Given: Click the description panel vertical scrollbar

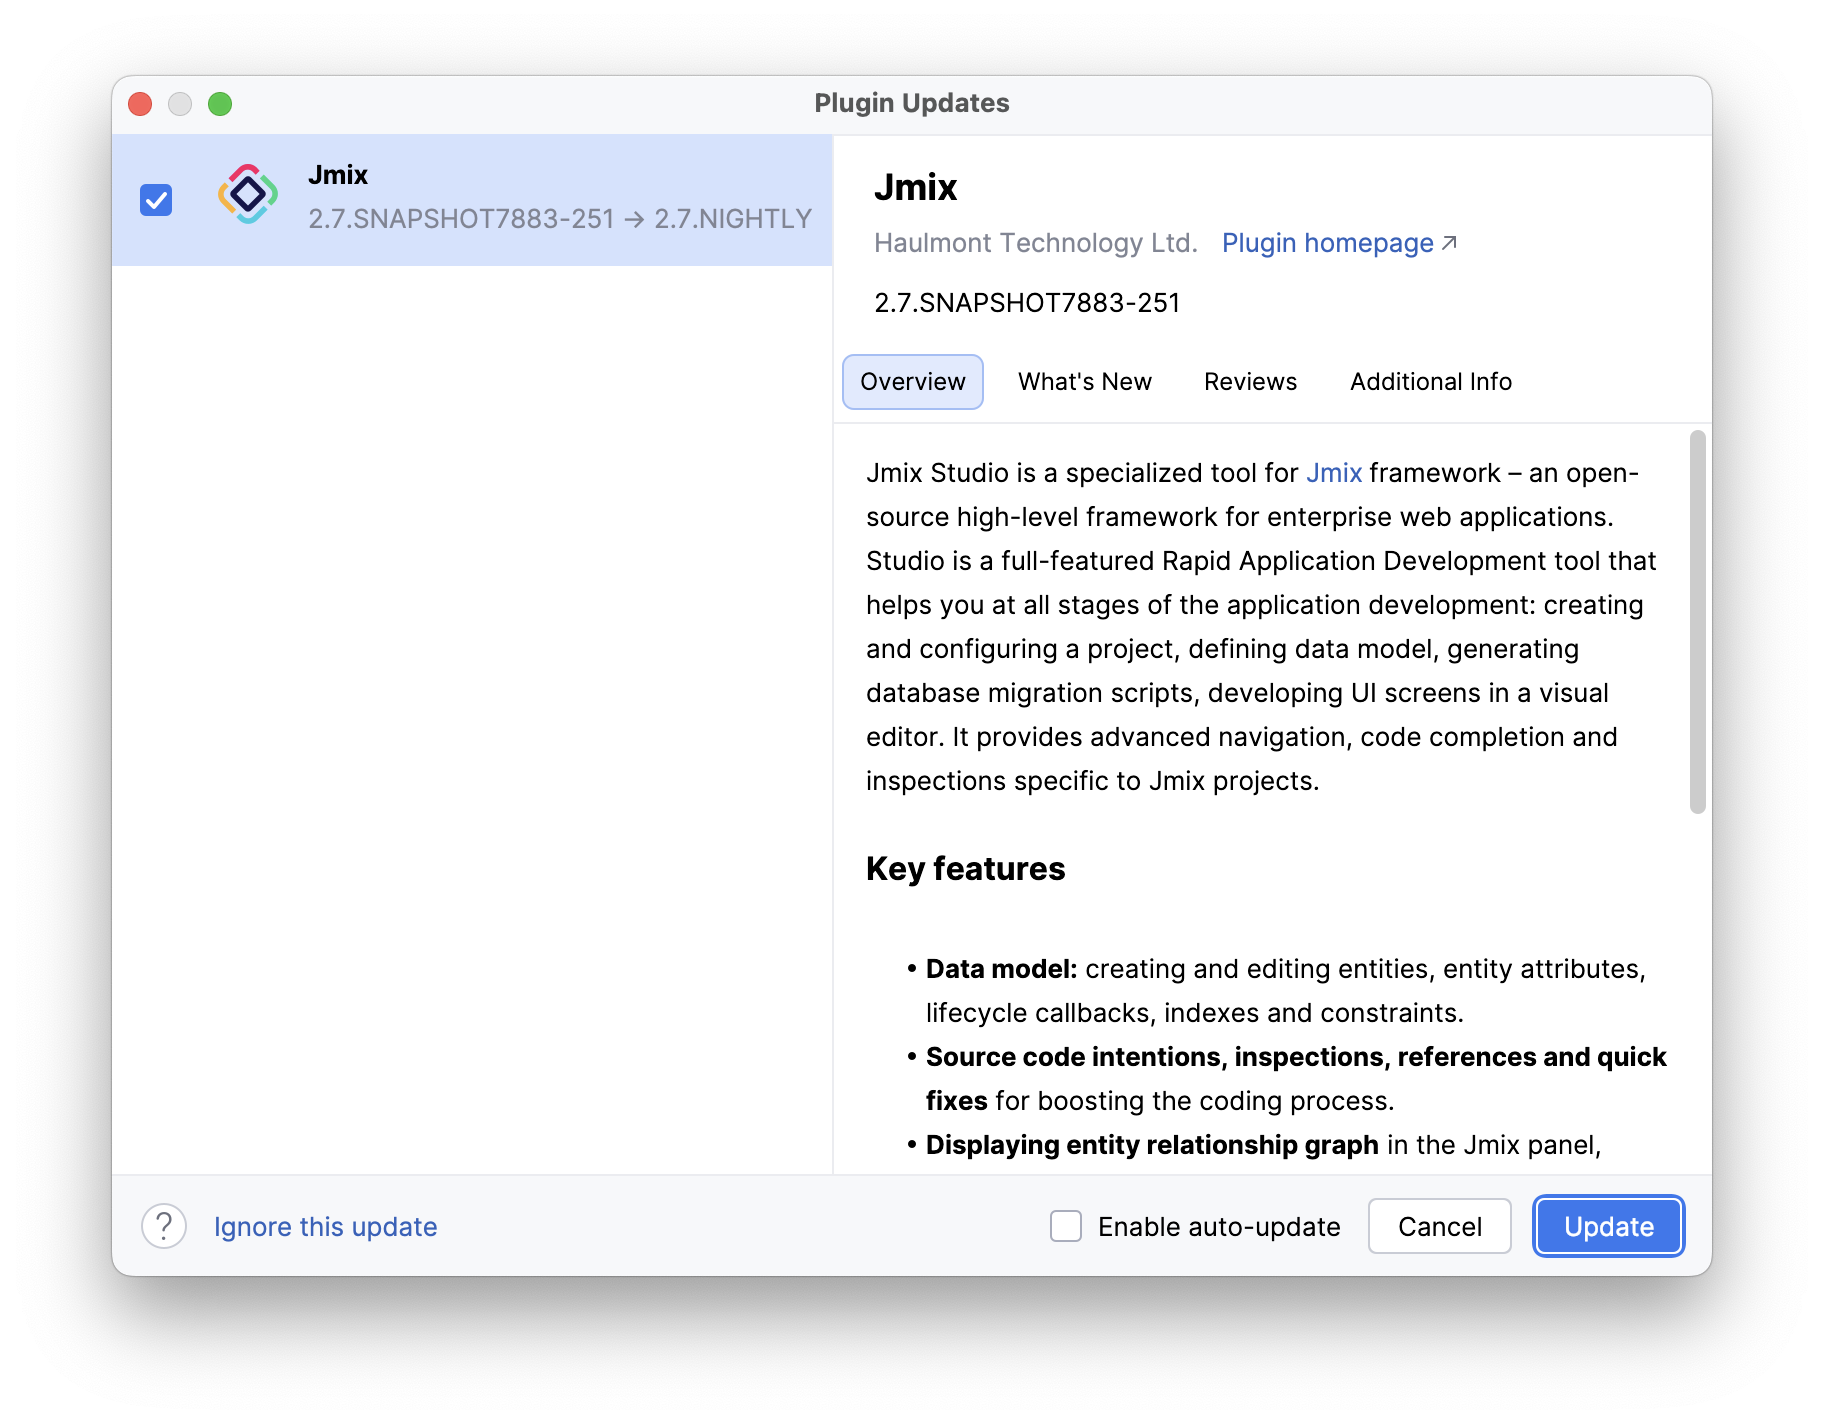Looking at the screenshot, I should 1697,621.
